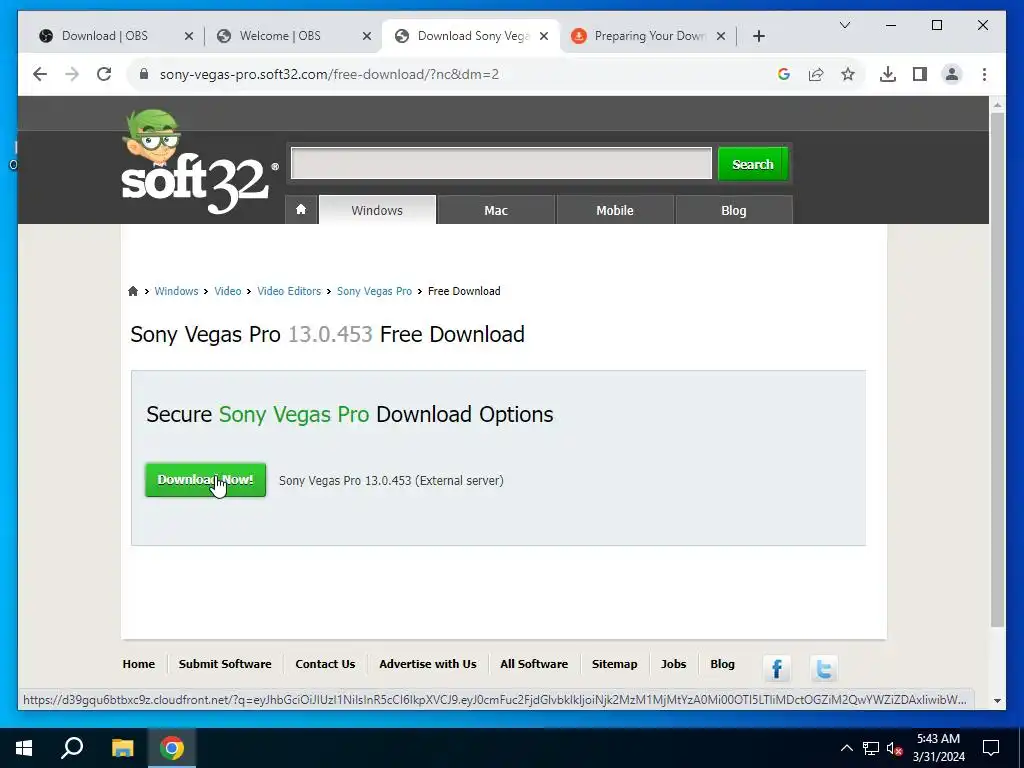
Task: Click the Chrome back arrow
Action: [40, 74]
